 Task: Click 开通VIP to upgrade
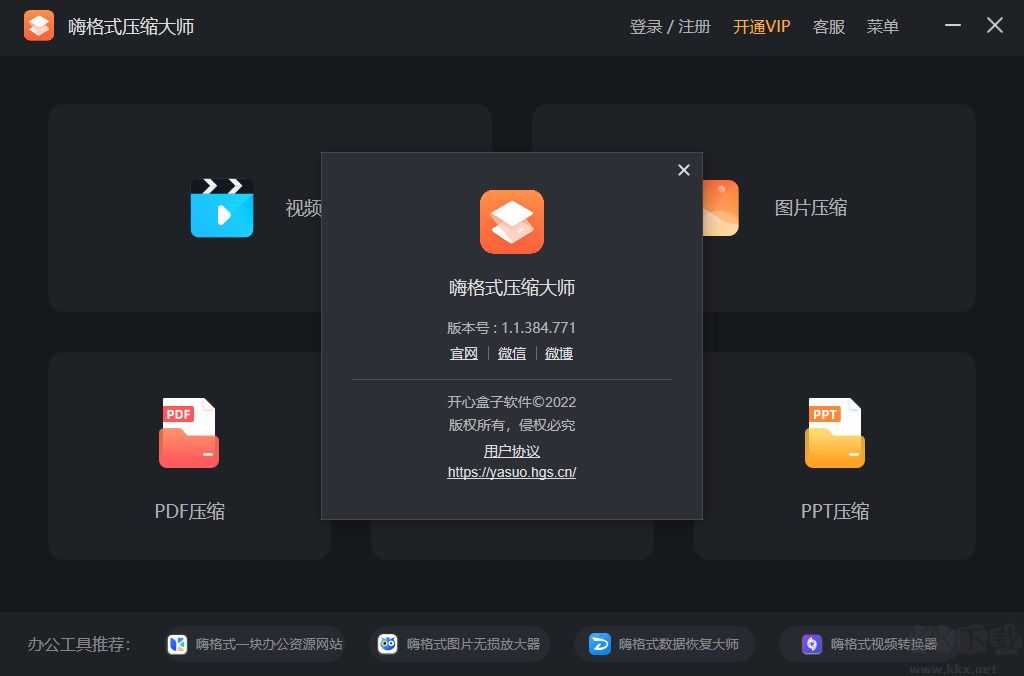761,27
